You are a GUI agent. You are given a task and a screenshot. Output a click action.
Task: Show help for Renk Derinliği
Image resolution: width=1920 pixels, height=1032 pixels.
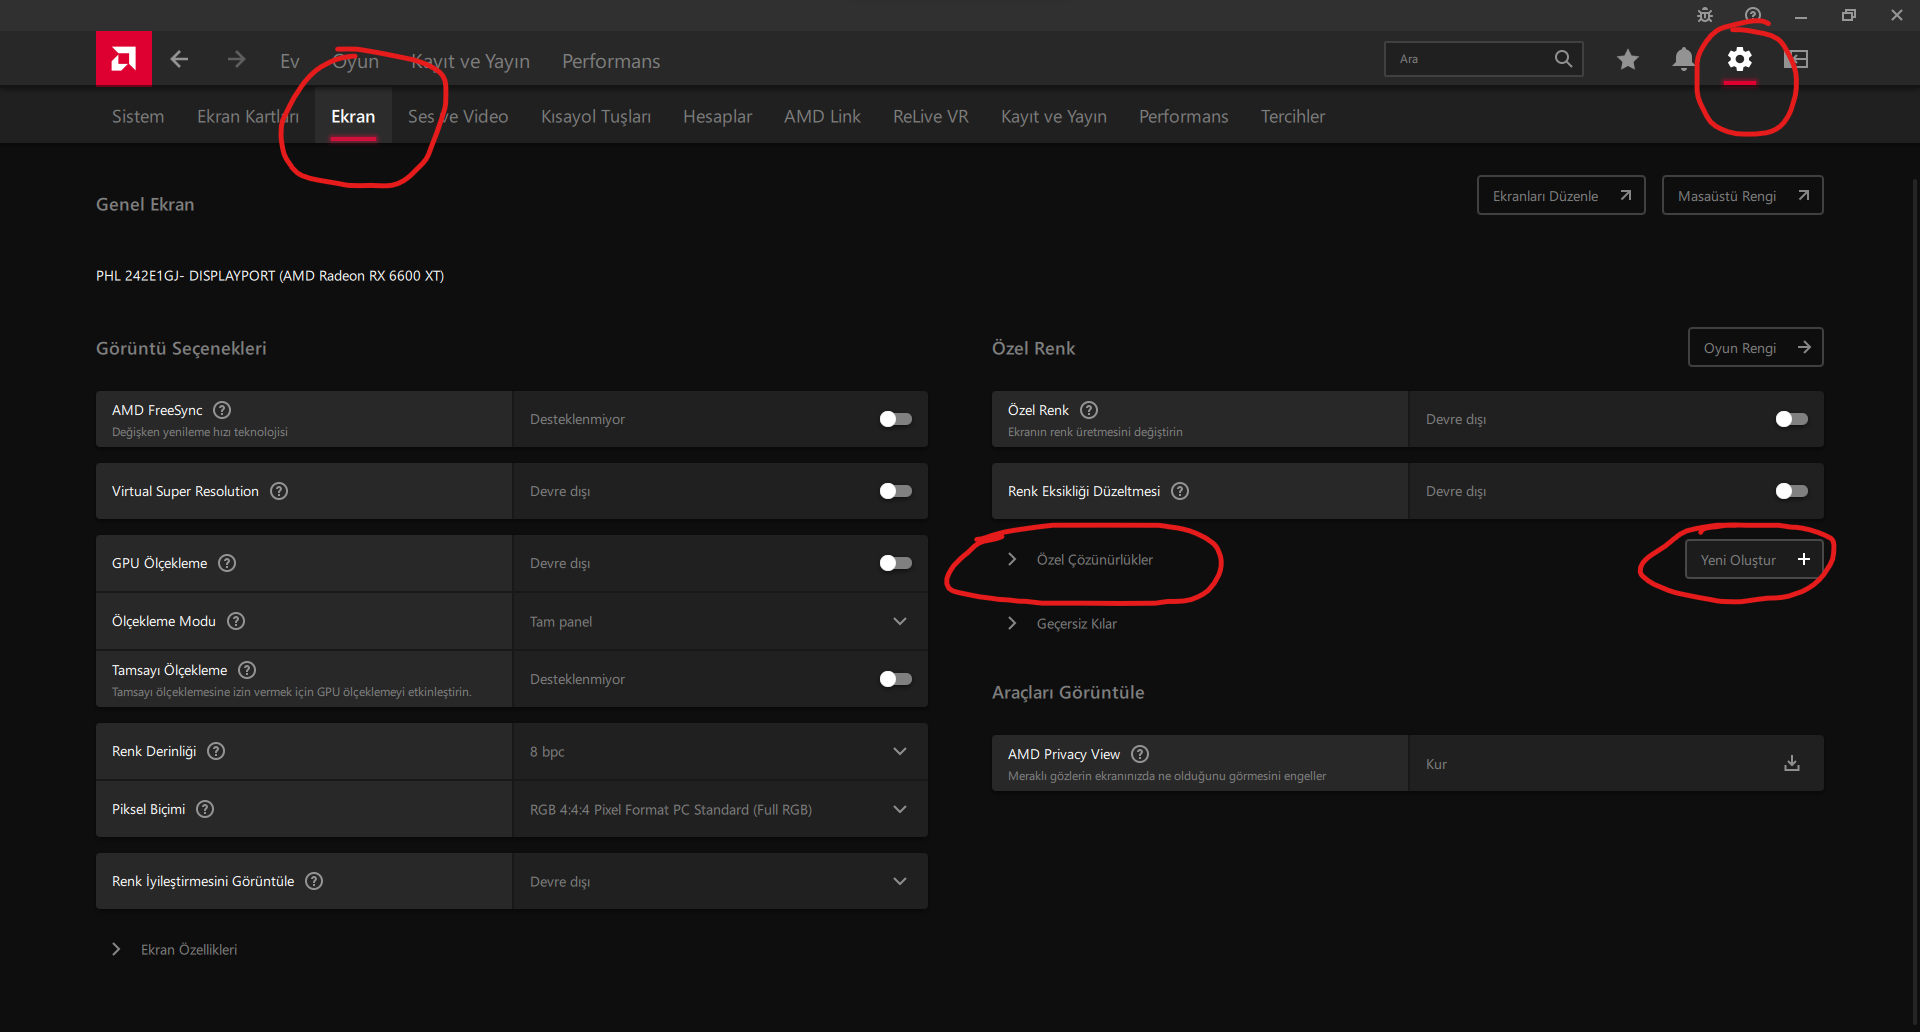pos(216,751)
